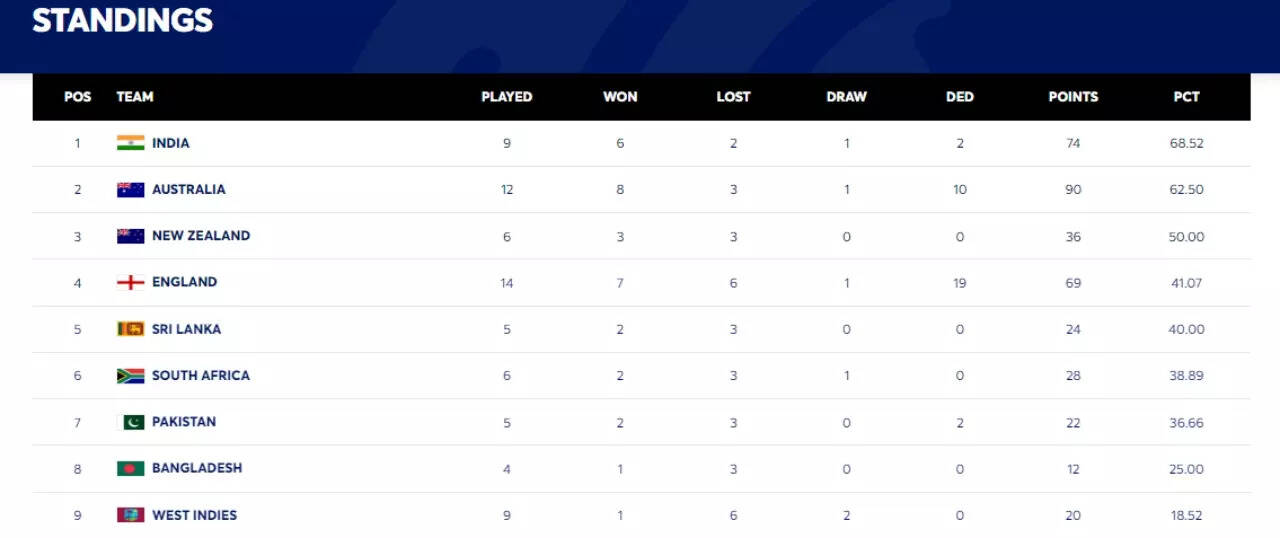Click the India flag icon
Viewport: 1280px width, 538px height.
click(x=130, y=143)
